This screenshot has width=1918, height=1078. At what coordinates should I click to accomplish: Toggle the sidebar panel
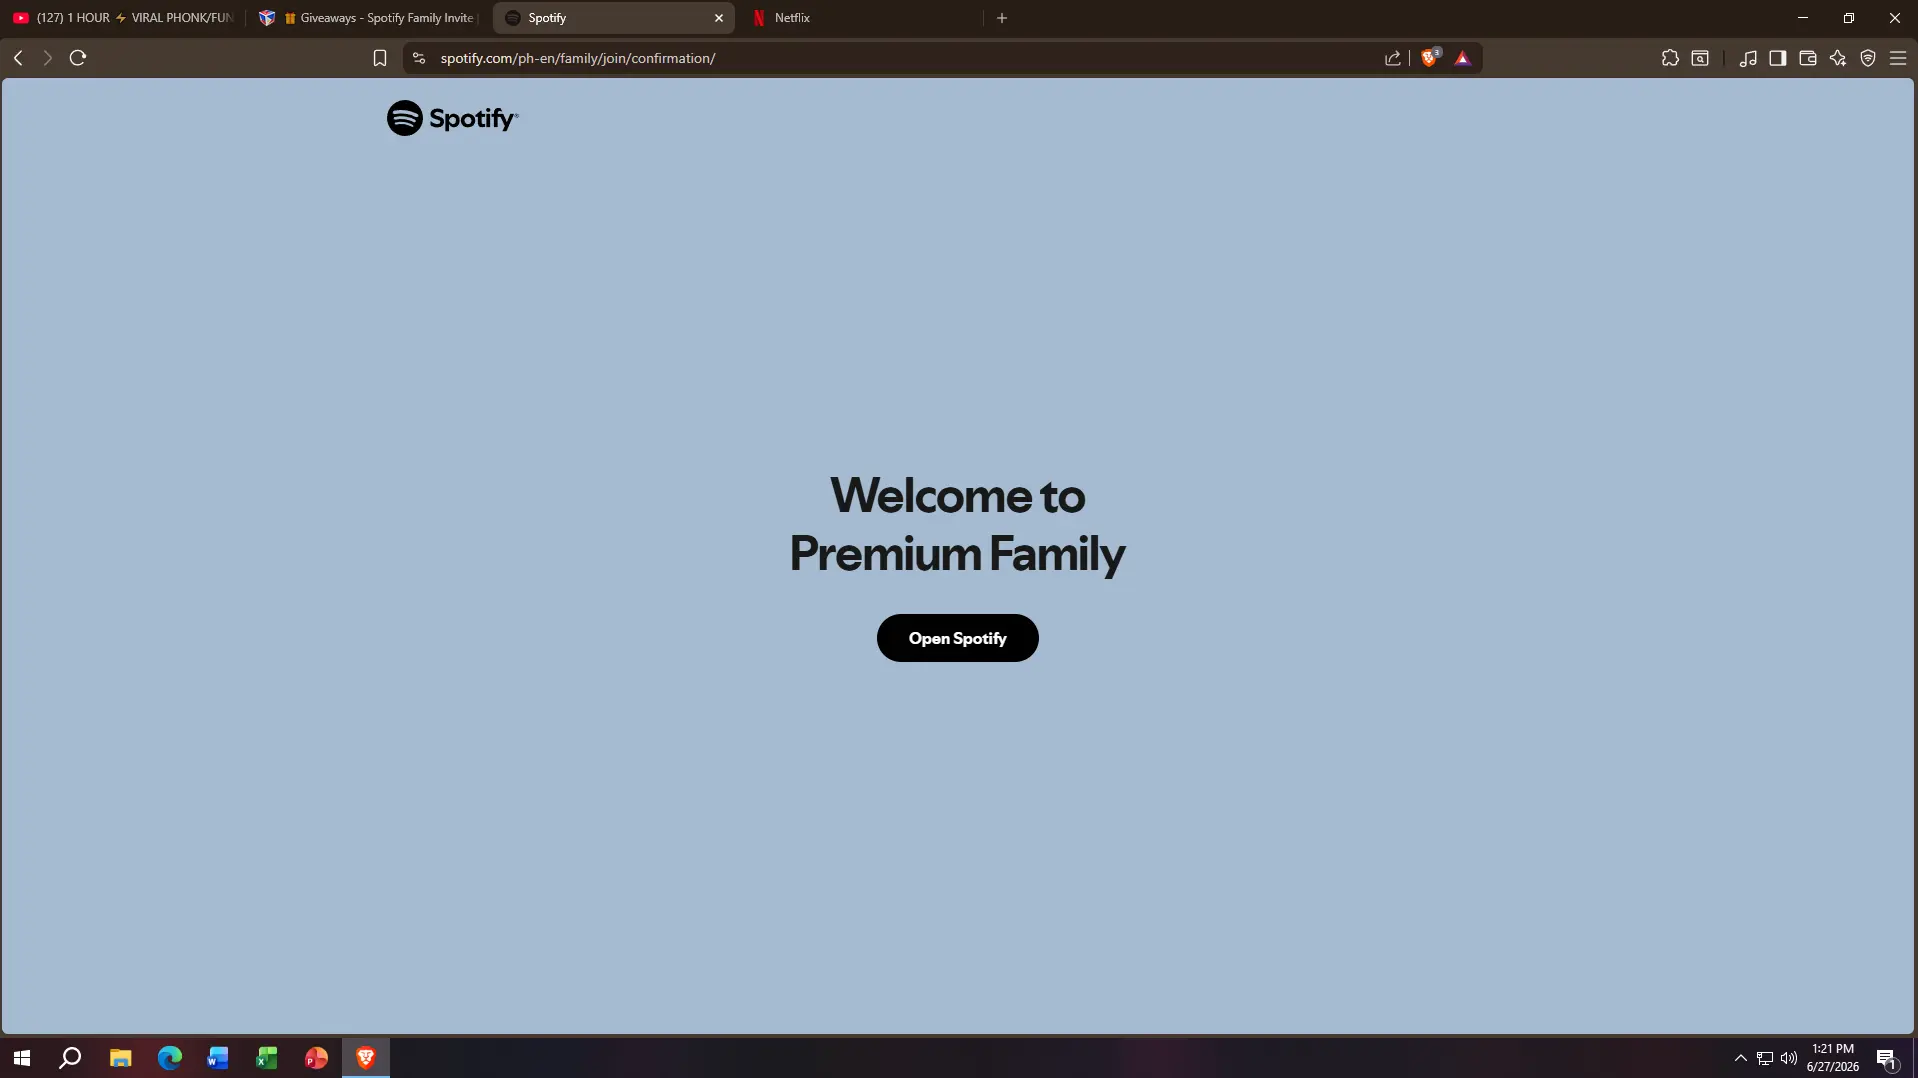(x=1778, y=58)
